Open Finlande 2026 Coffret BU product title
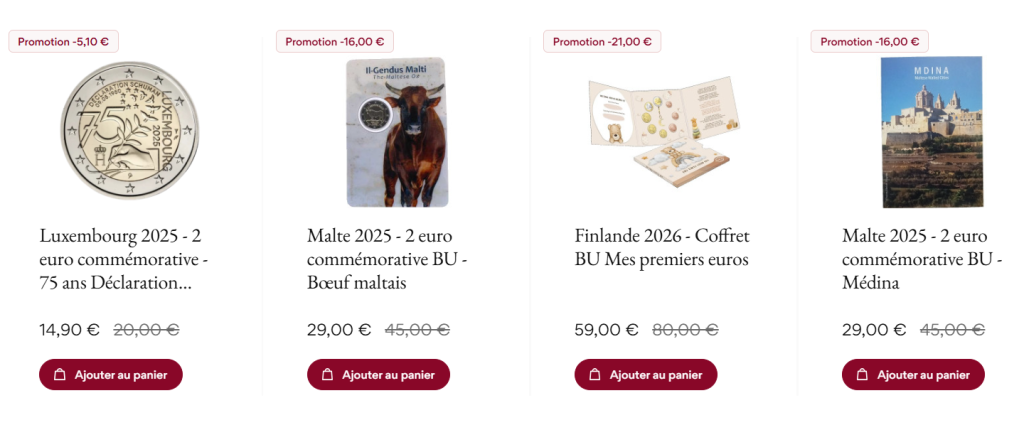This screenshot has height=425, width=1024. click(x=662, y=248)
